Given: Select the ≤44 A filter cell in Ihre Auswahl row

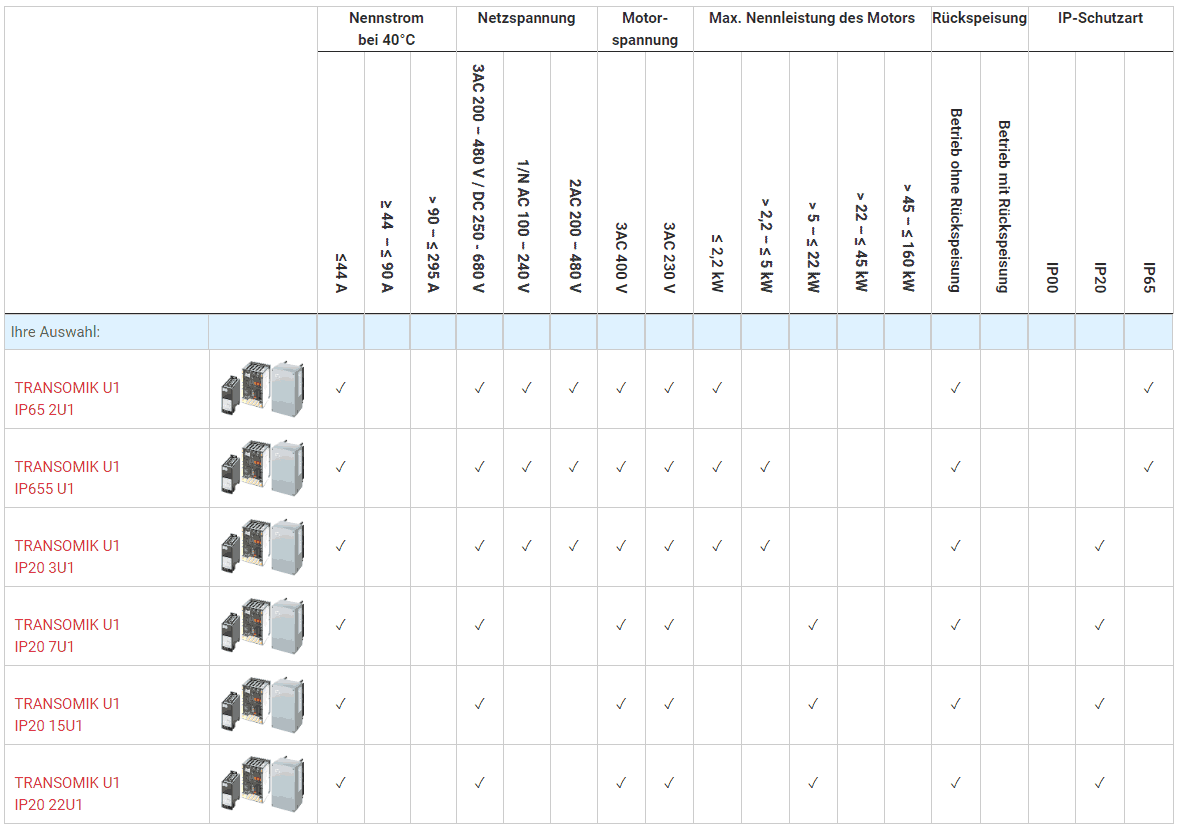Looking at the screenshot, I should 341,332.
